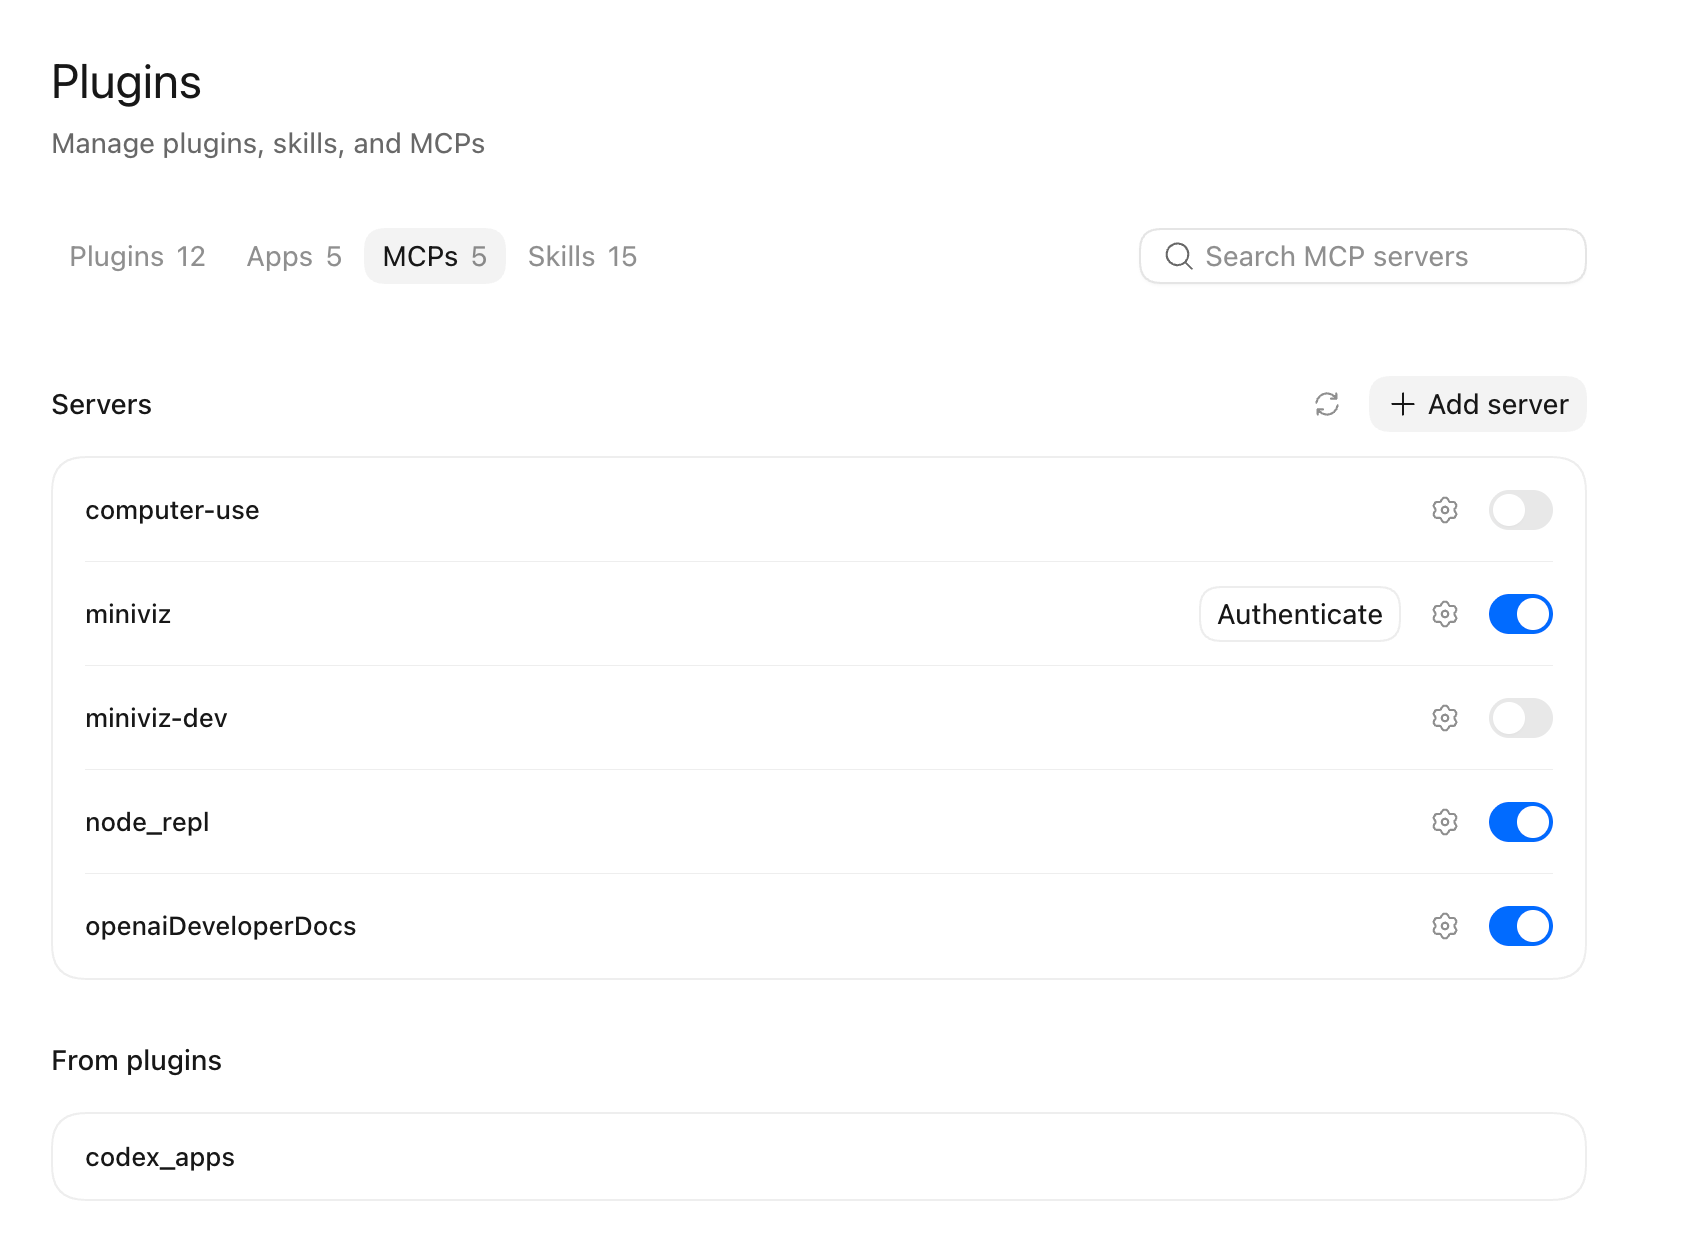
Task: Click the Add server button
Action: pos(1477,404)
